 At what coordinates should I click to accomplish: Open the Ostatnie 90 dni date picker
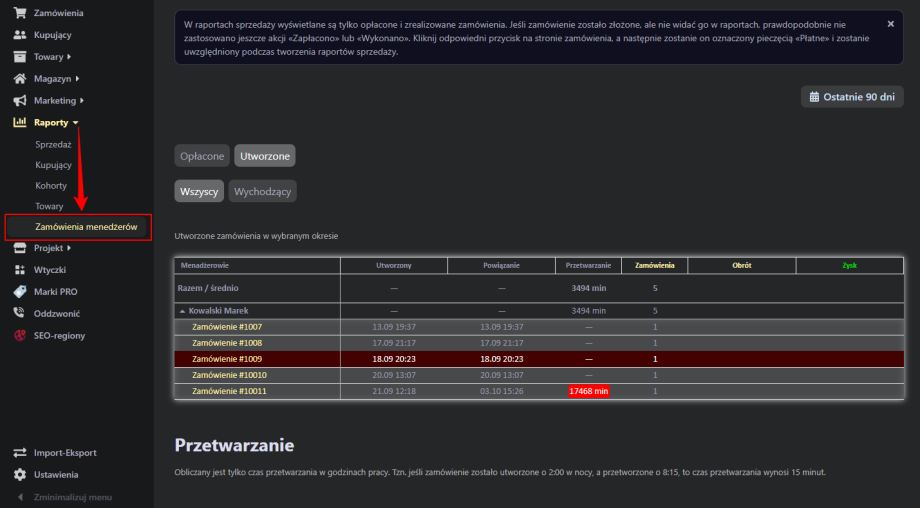coord(852,96)
